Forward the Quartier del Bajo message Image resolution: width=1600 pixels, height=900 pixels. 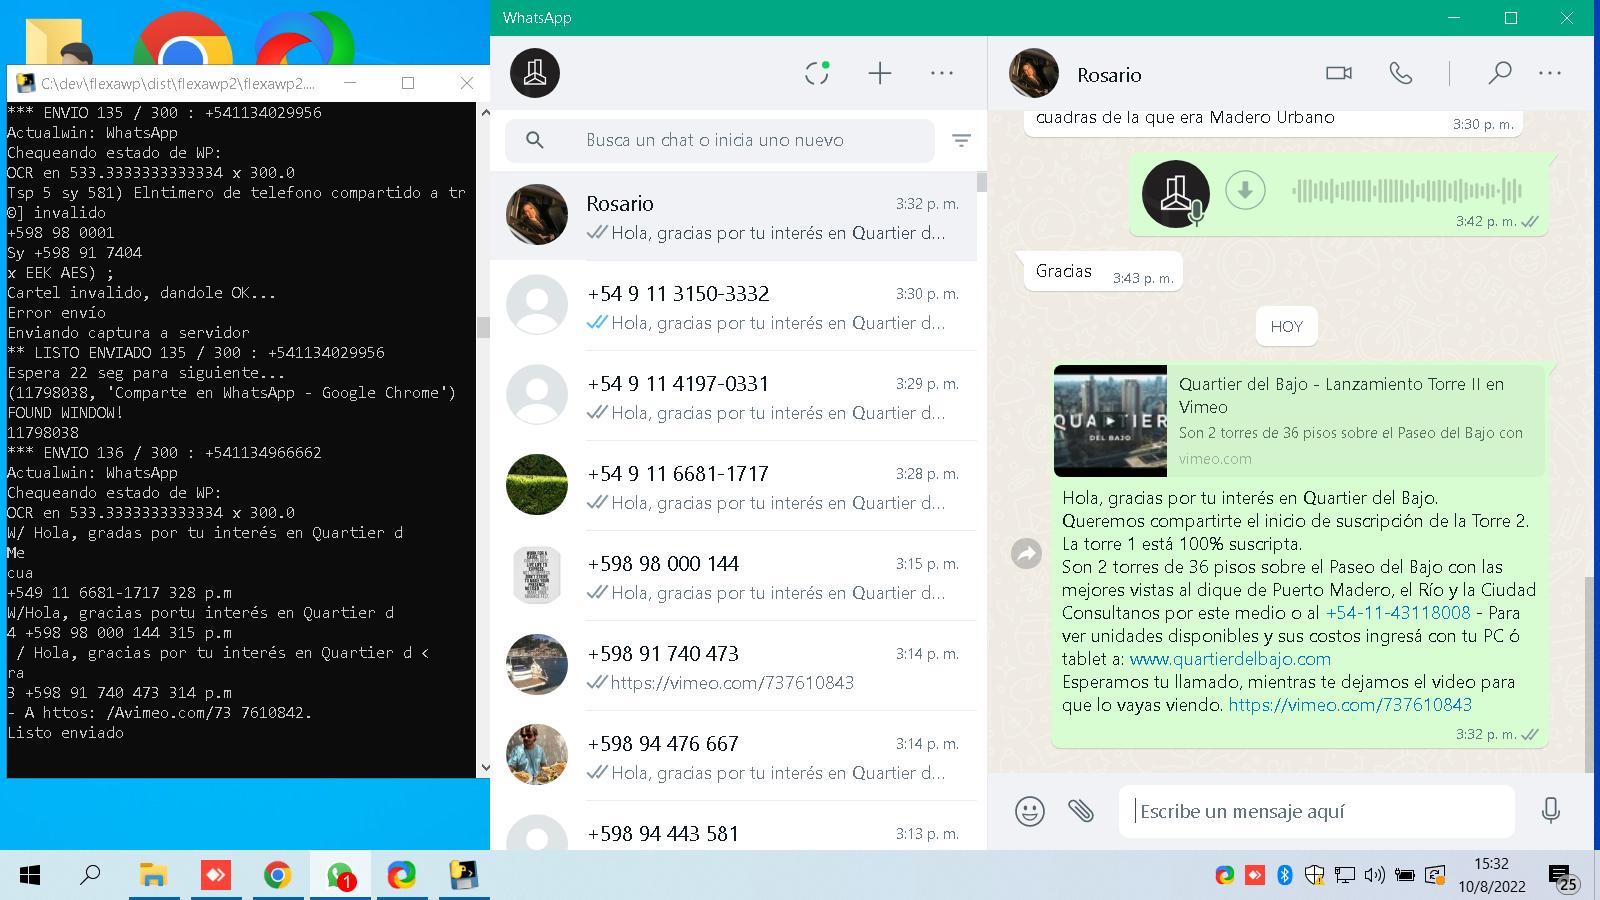tap(1026, 553)
